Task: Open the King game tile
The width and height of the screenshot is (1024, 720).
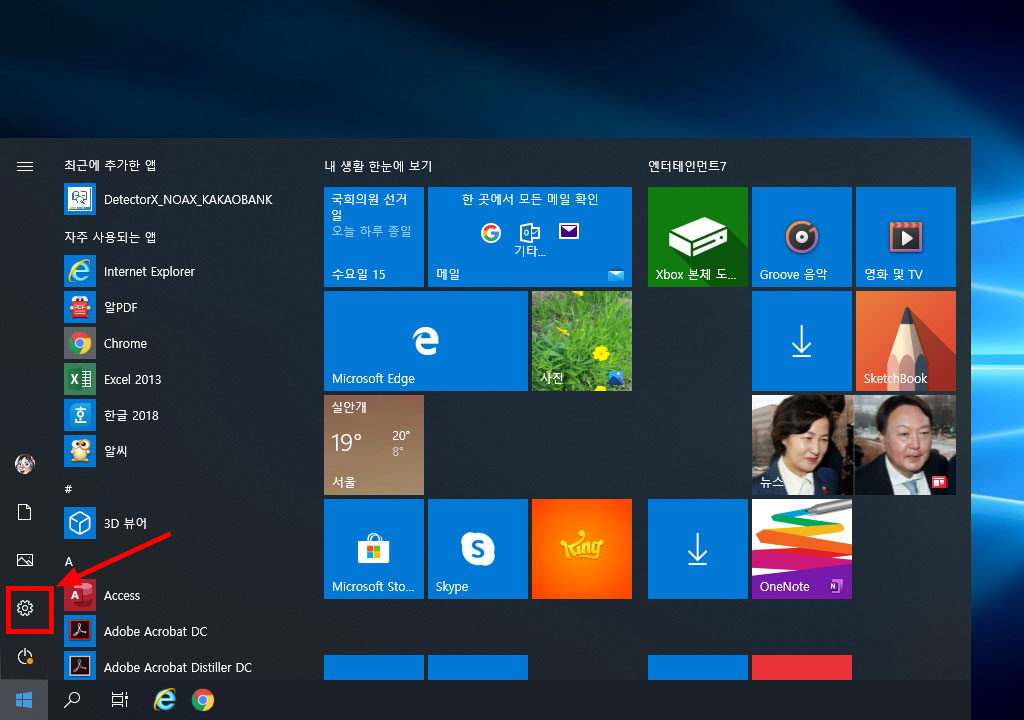Action: point(582,549)
